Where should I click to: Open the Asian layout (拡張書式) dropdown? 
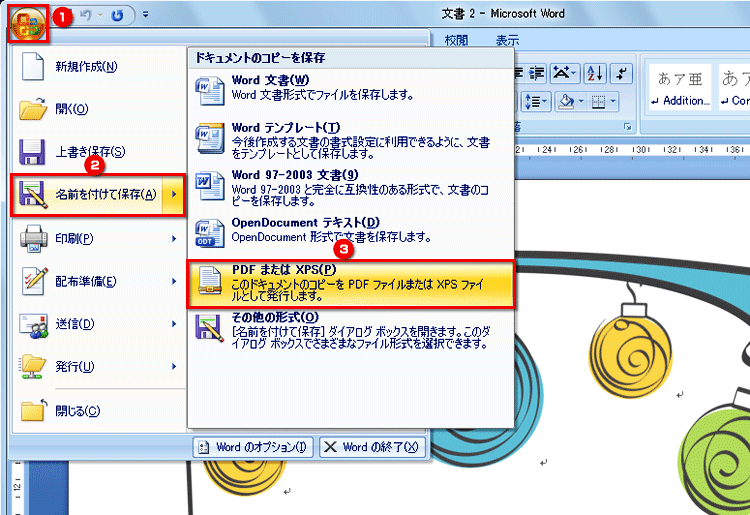(565, 74)
